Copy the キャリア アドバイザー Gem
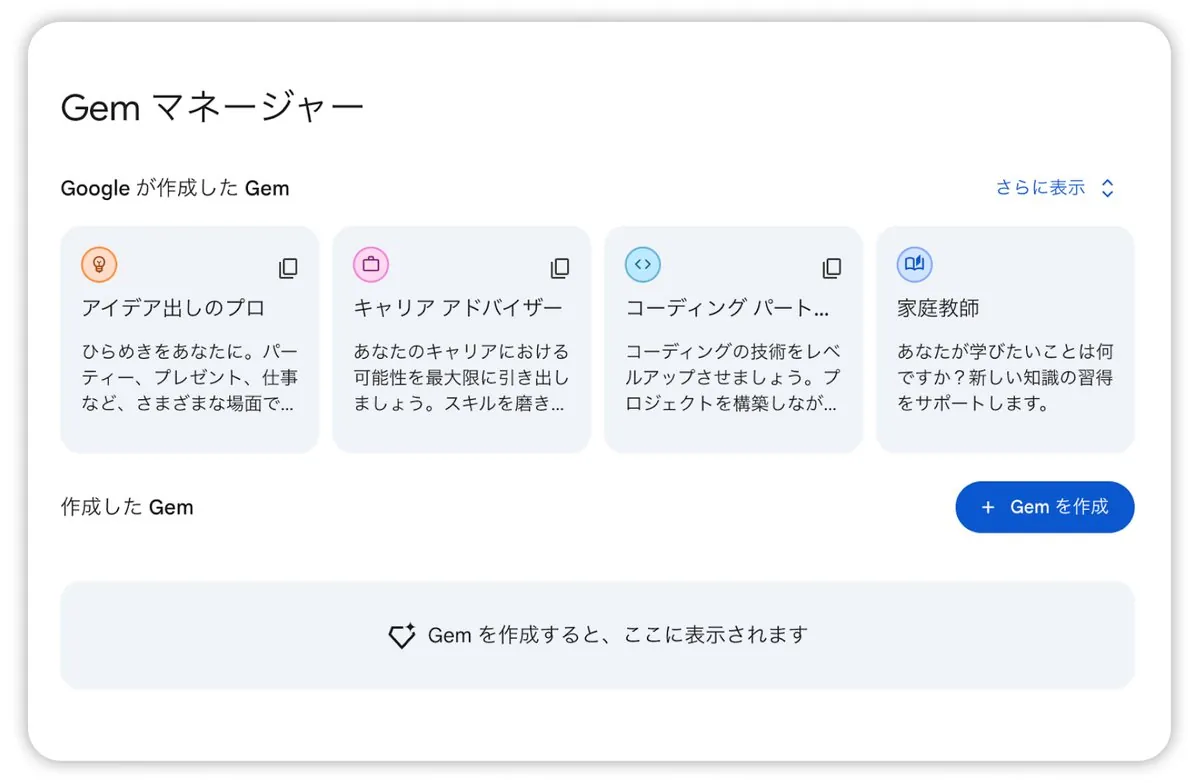This screenshot has width=1200, height=783. click(560, 268)
